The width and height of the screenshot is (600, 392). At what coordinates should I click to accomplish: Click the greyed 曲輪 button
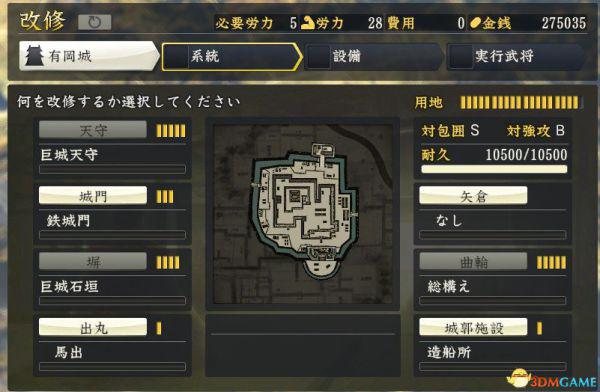click(473, 261)
